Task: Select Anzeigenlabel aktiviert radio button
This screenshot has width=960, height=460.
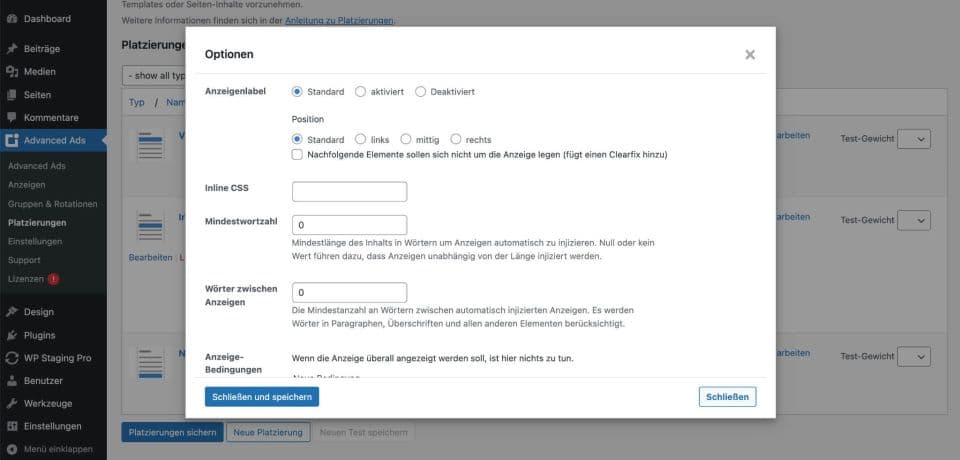Action: (x=361, y=92)
